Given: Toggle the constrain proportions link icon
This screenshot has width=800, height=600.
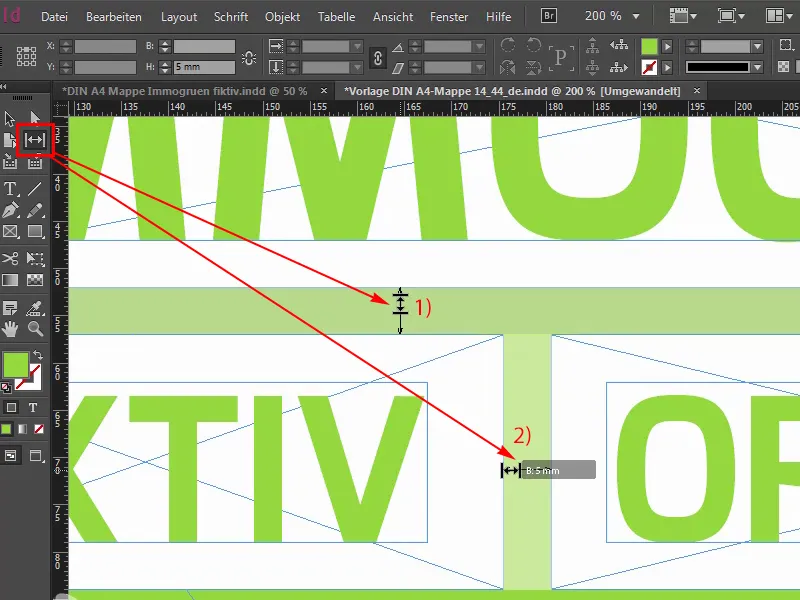Looking at the screenshot, I should click(x=378, y=59).
